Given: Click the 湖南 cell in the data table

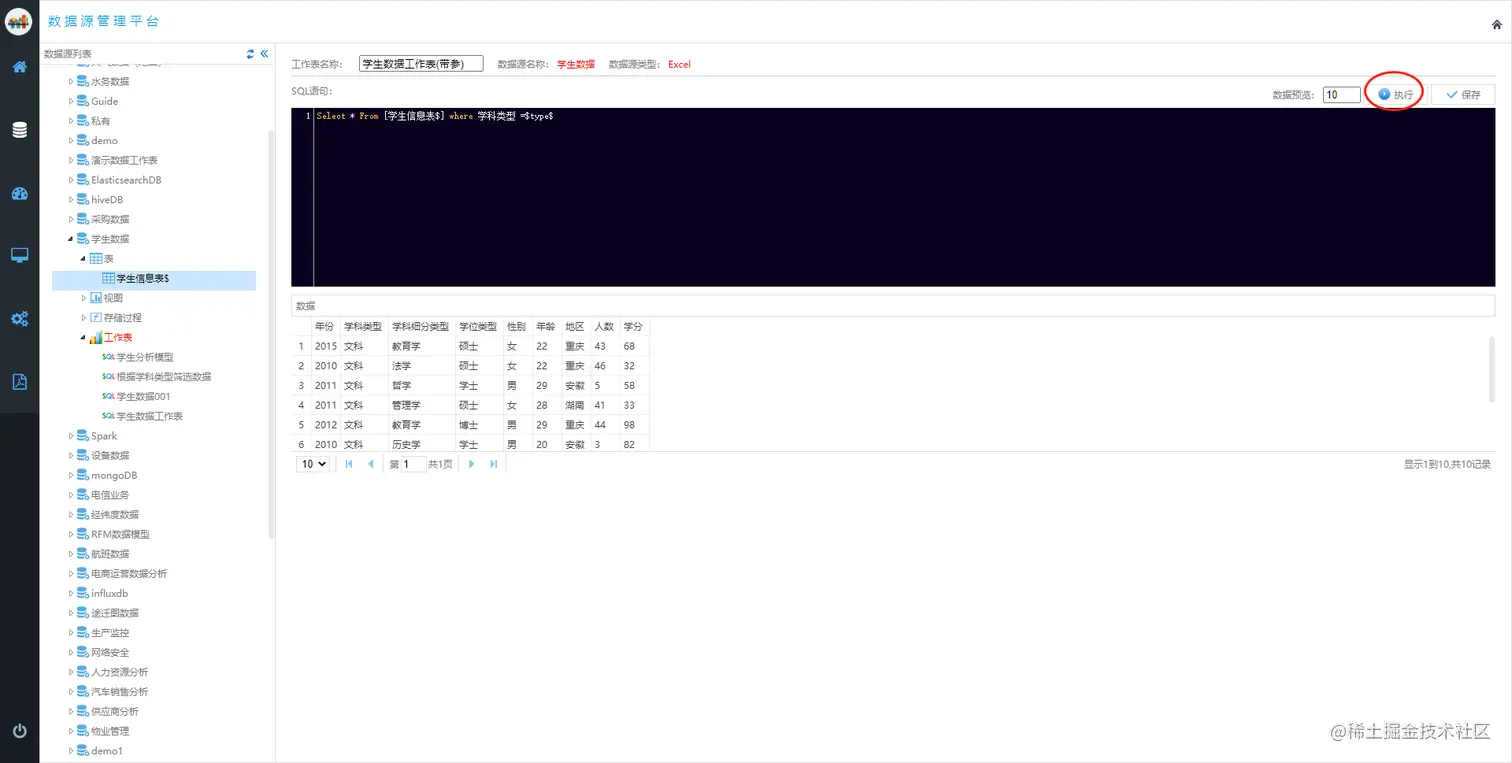Looking at the screenshot, I should click(x=574, y=405).
